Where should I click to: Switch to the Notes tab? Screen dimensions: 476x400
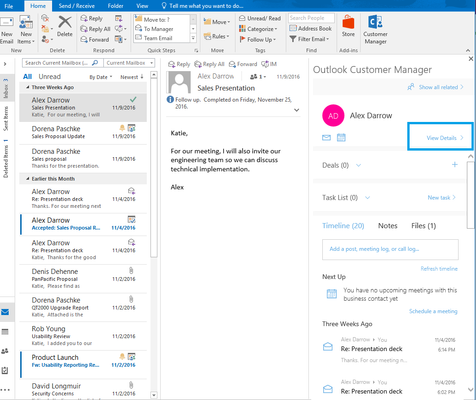pos(388,226)
